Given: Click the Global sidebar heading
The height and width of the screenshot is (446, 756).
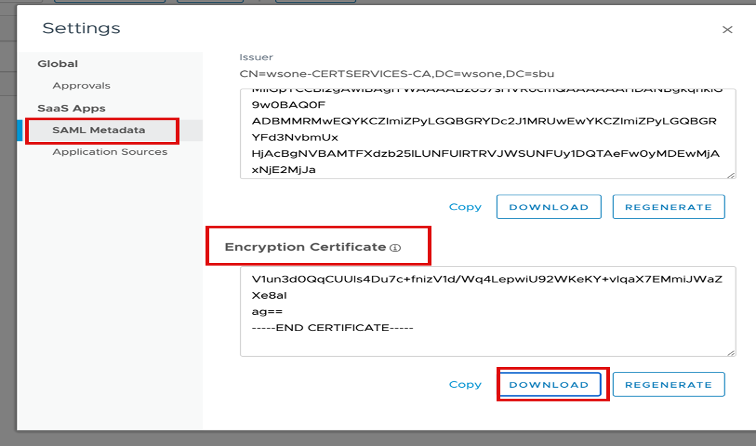Looking at the screenshot, I should (57, 64).
